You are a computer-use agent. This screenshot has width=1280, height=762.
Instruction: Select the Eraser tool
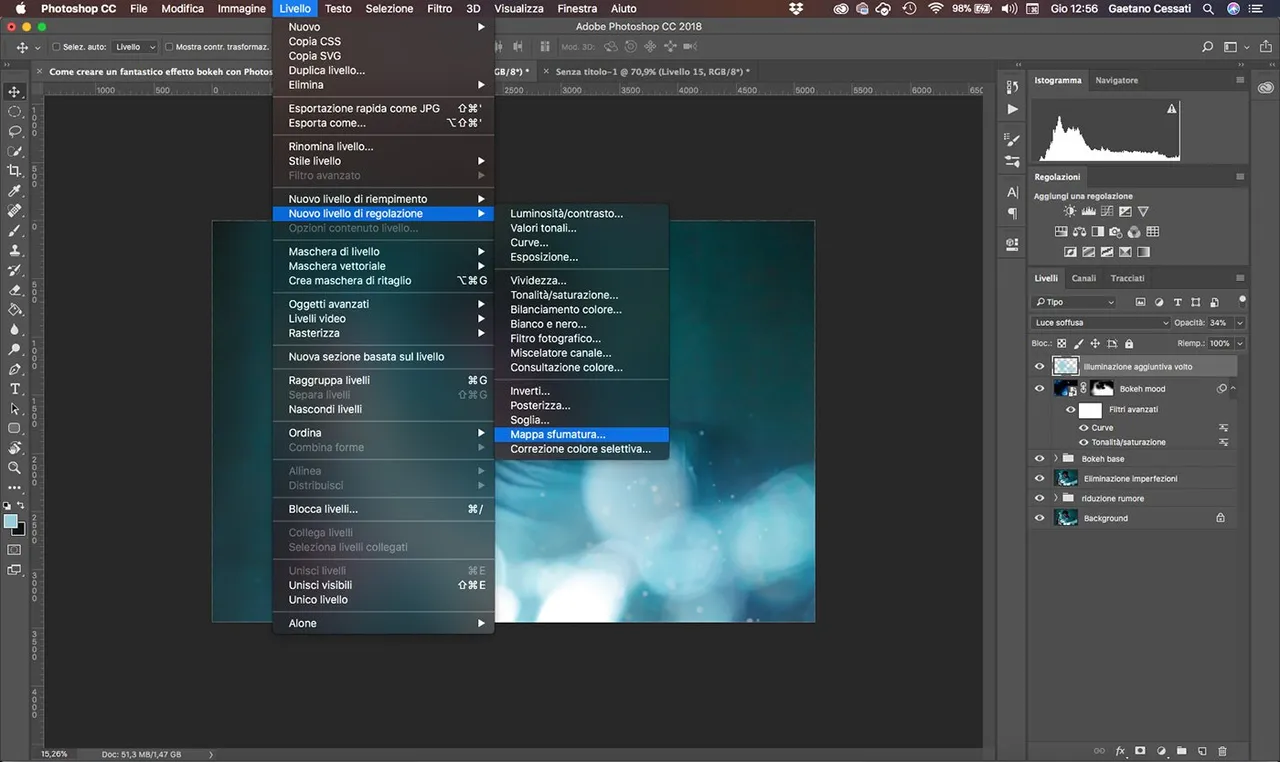(15, 289)
